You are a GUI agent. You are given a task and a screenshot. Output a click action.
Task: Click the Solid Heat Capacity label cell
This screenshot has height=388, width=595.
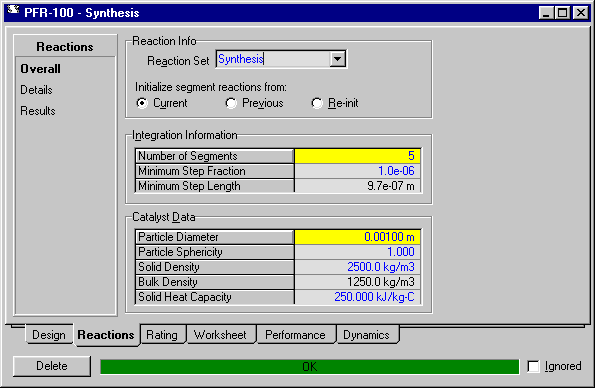[x=215, y=297]
